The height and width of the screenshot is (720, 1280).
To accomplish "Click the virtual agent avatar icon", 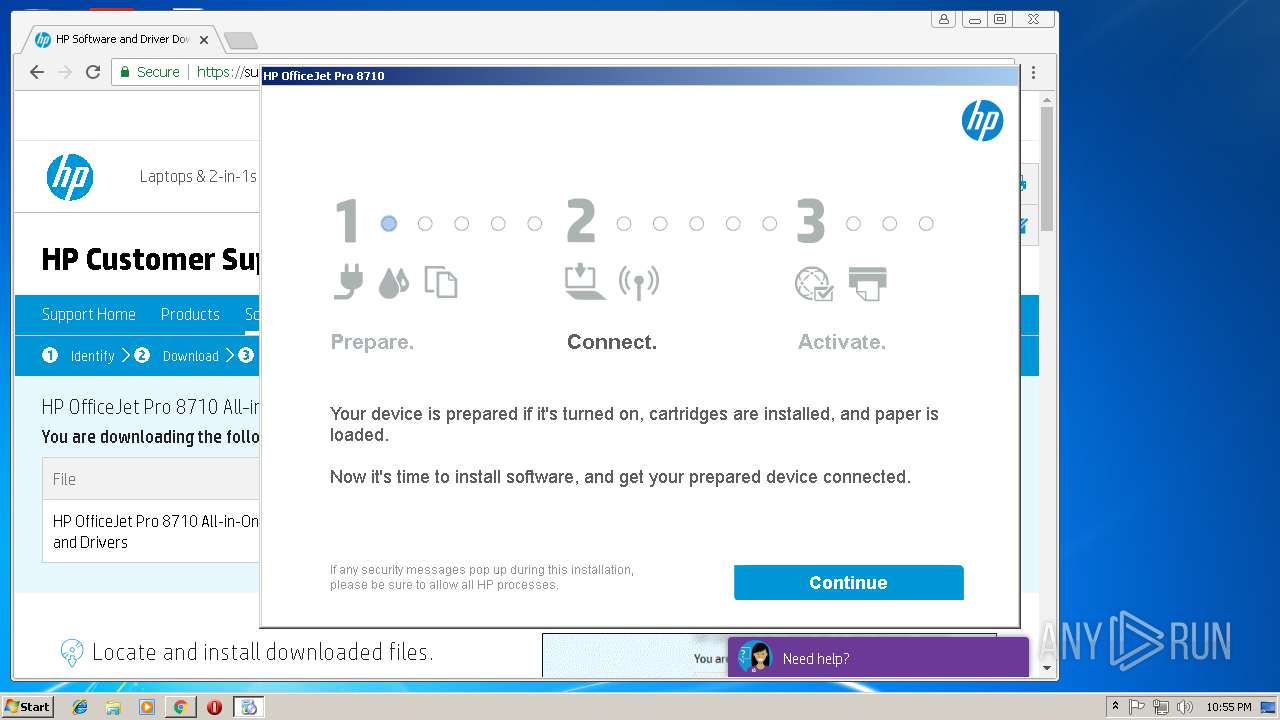I will [x=755, y=657].
